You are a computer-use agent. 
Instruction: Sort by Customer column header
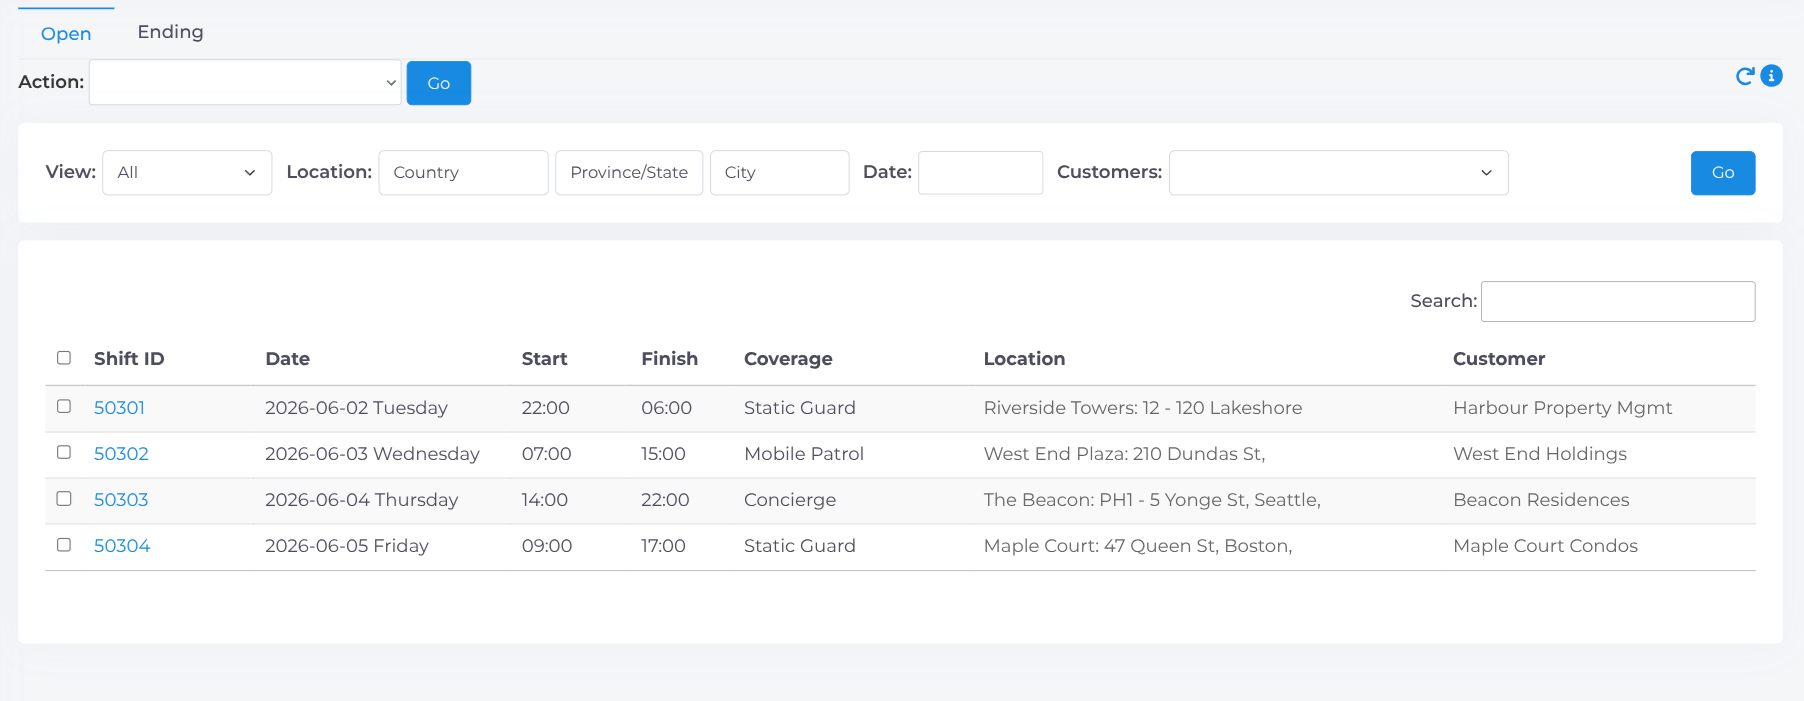pyautogui.click(x=1498, y=359)
